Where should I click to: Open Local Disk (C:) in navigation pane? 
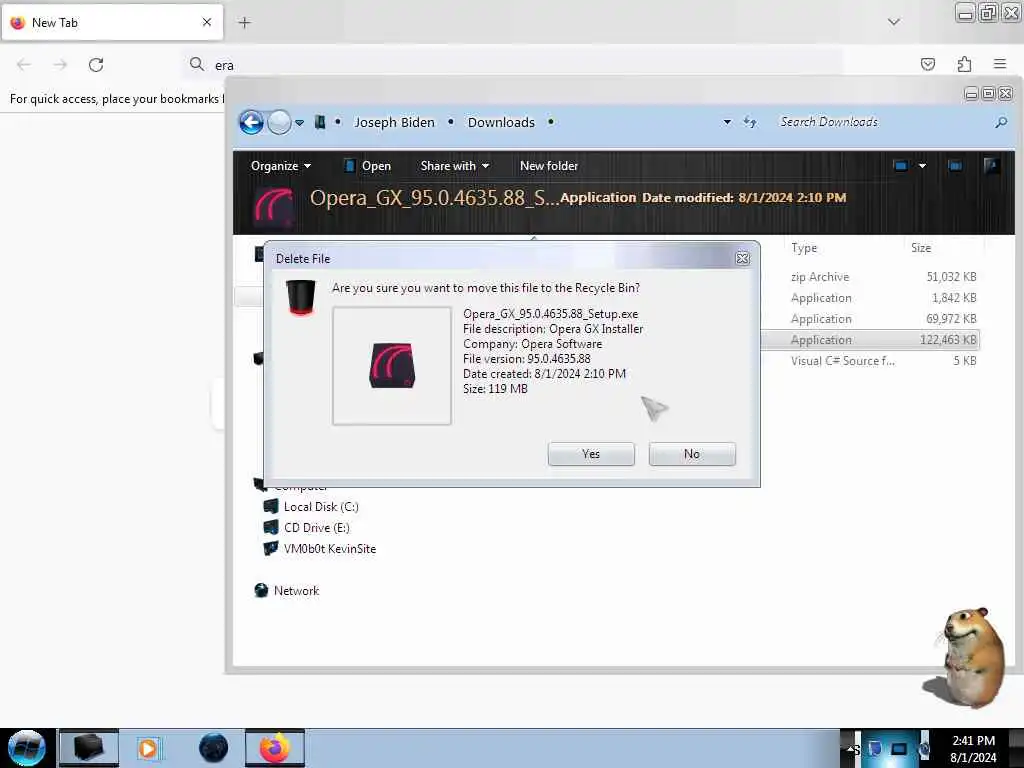(321, 507)
